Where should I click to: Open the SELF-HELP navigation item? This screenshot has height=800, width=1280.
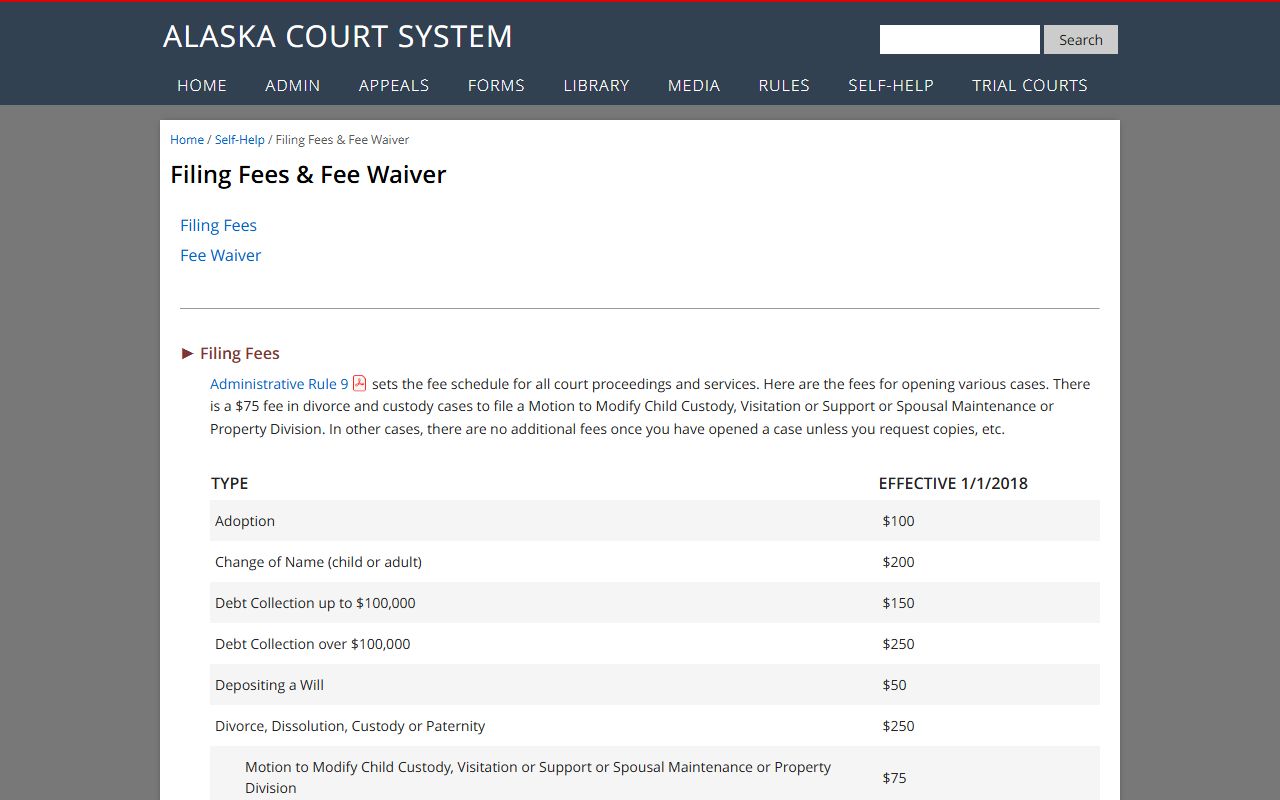point(891,85)
